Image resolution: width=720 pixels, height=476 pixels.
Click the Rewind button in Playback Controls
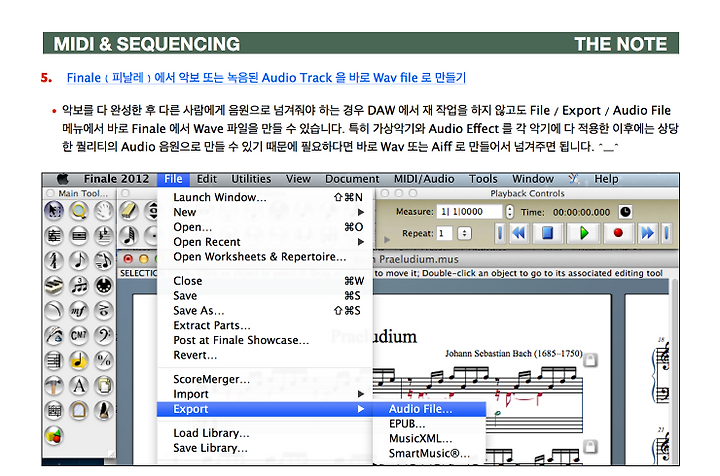point(519,233)
